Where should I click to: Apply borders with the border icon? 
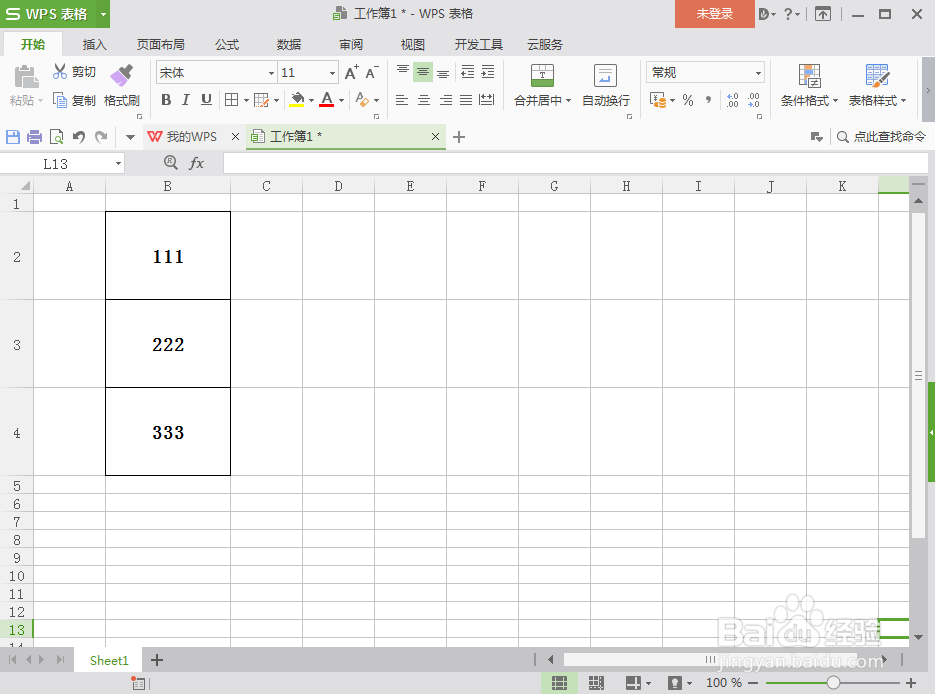(231, 100)
